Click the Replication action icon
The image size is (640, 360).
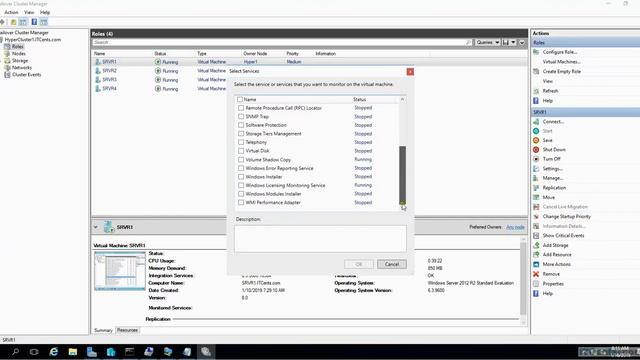tap(536, 188)
